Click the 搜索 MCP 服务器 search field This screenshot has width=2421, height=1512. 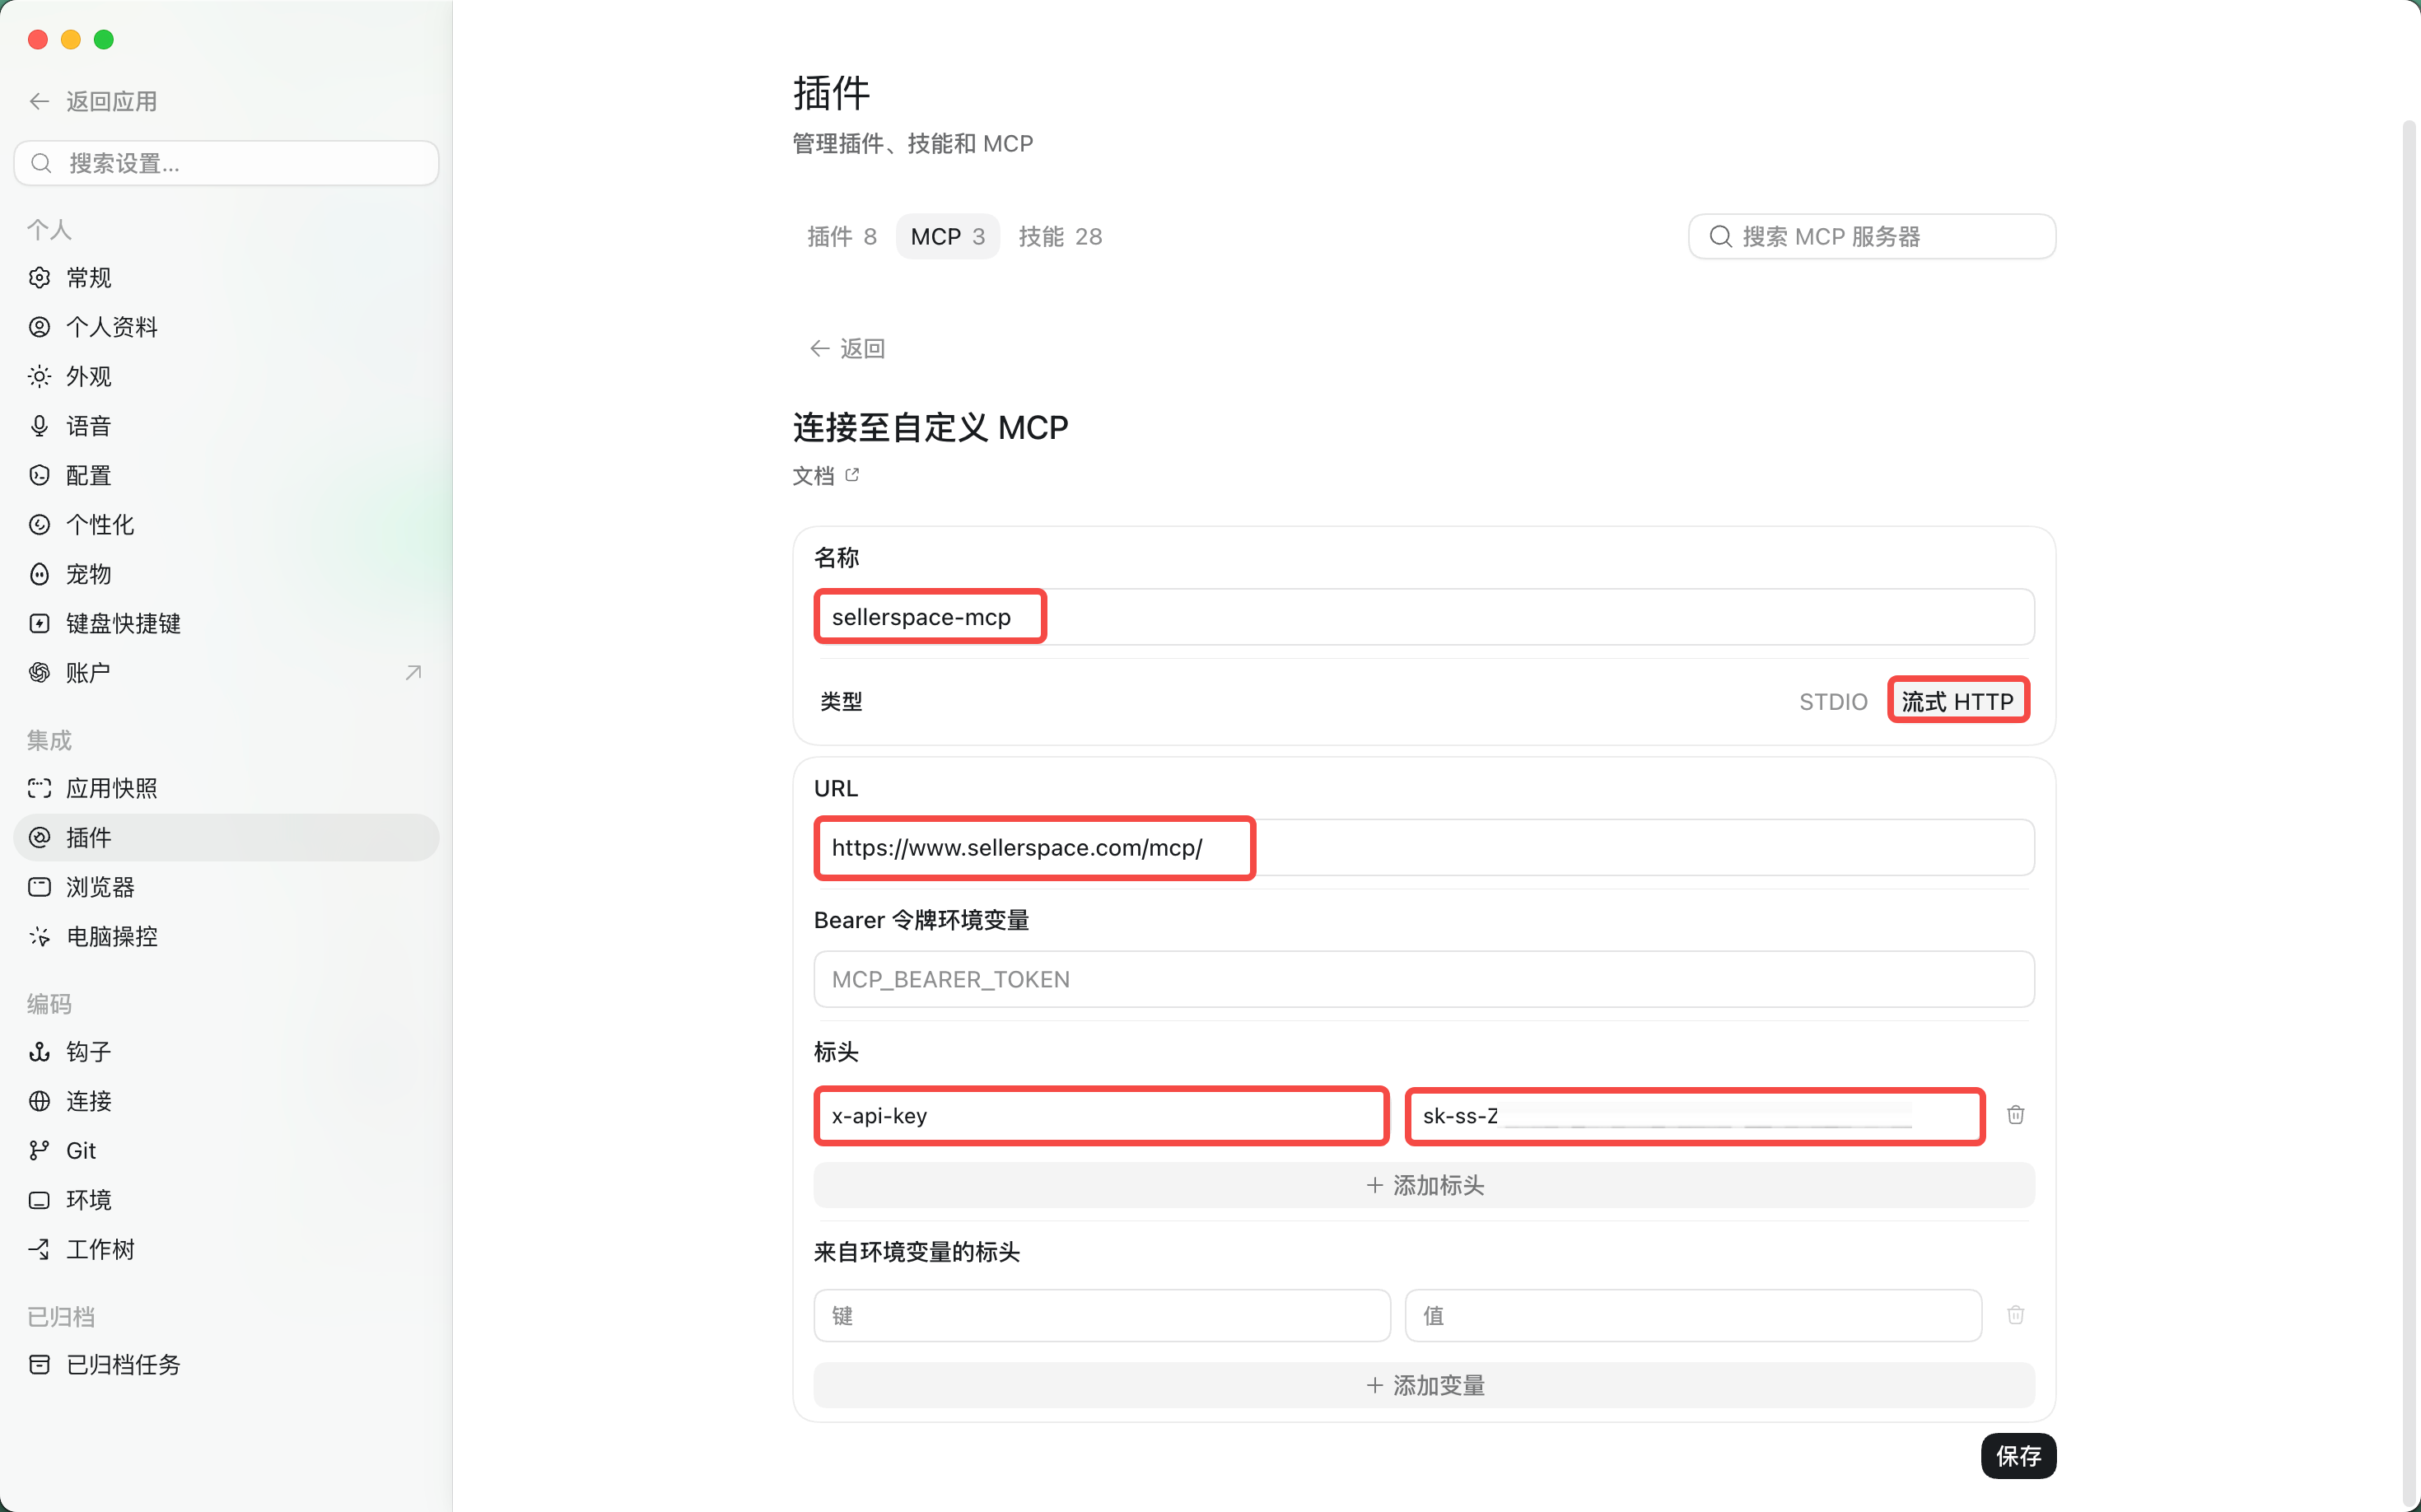tap(1871, 237)
